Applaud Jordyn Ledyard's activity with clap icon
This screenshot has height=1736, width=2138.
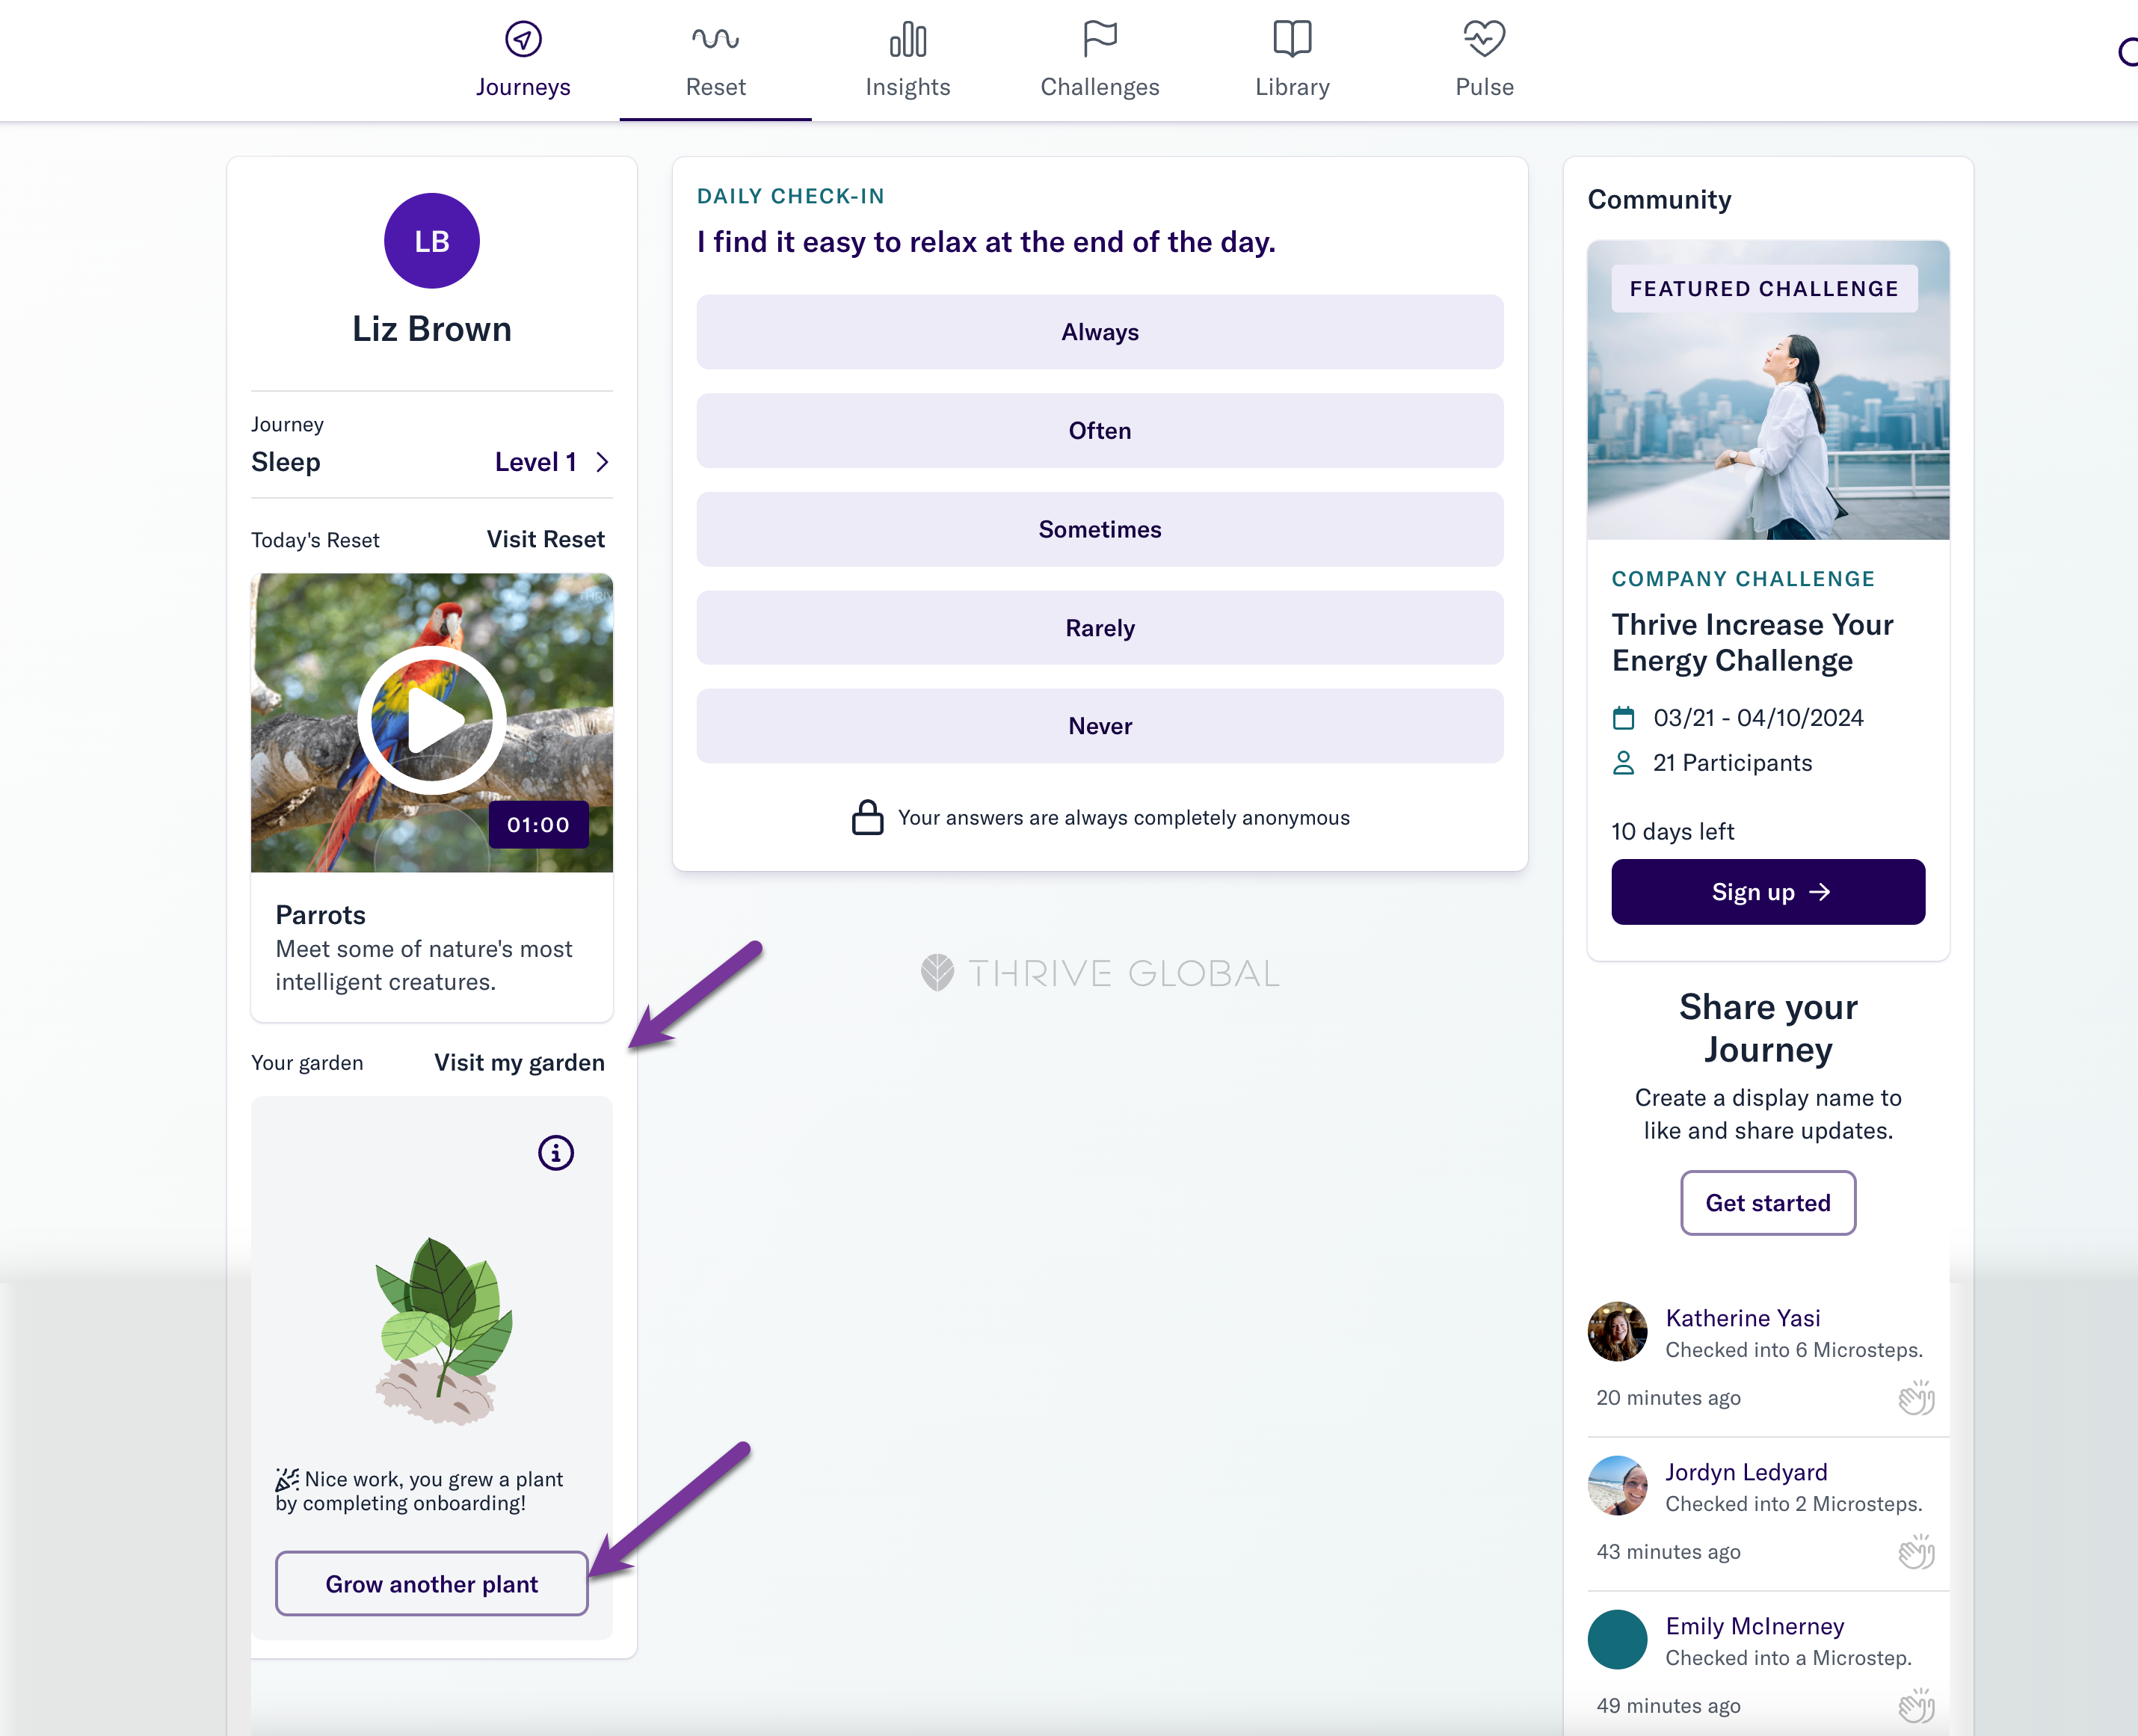pos(1916,1551)
